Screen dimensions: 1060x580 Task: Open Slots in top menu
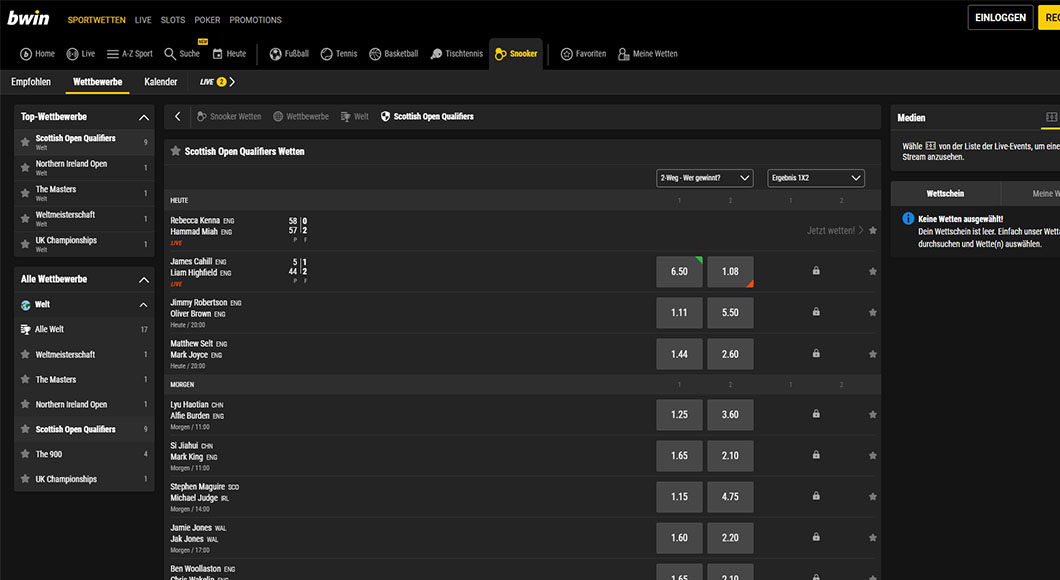point(173,20)
